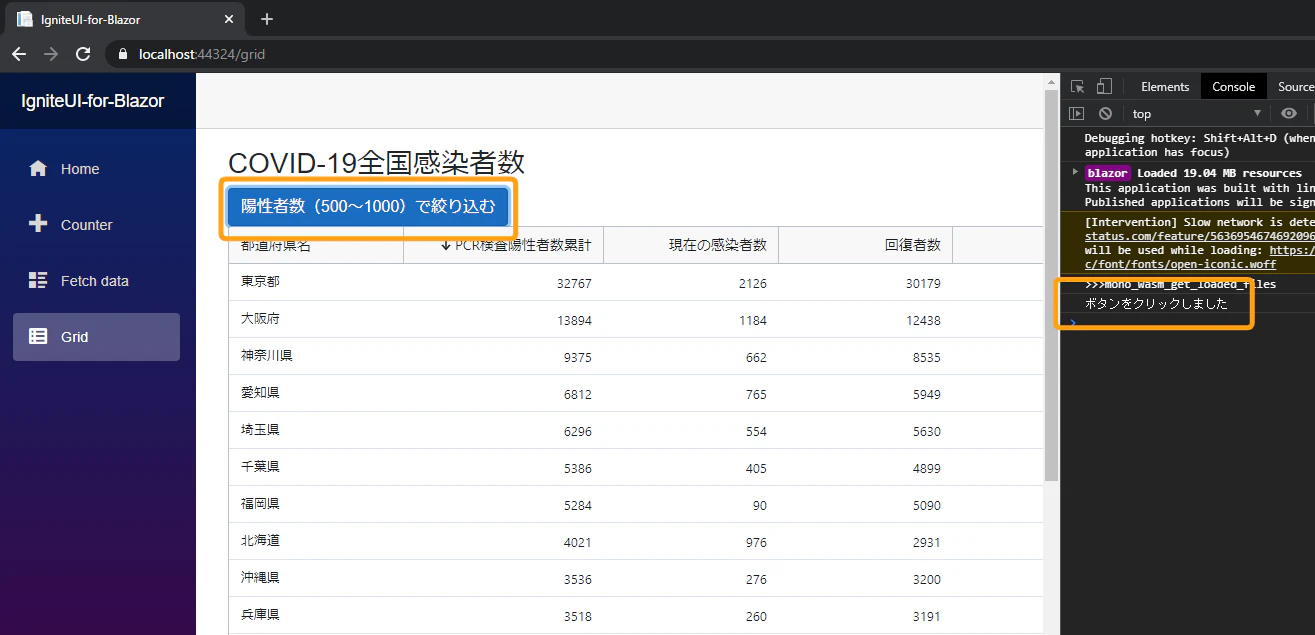Toggle the device emulation icon in DevTools
The image size is (1315, 635).
click(1103, 86)
